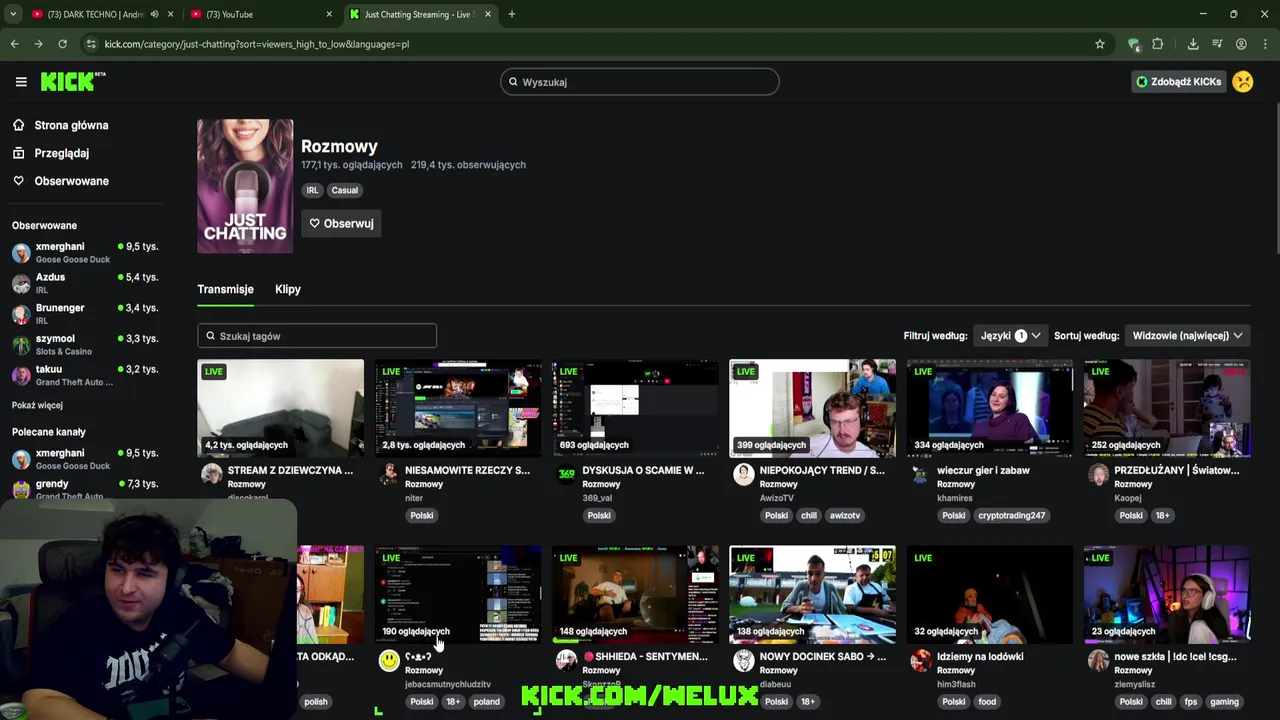This screenshot has height=720, width=1280.
Task: Open DYSKUSJA O SCAMIE stream thumbnail
Action: point(635,408)
